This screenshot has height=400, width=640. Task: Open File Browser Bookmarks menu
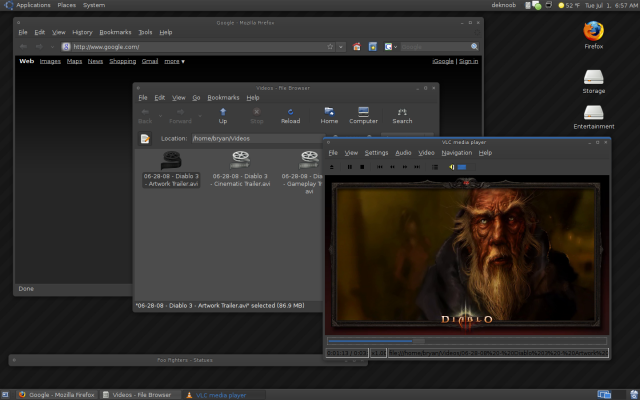point(223,98)
